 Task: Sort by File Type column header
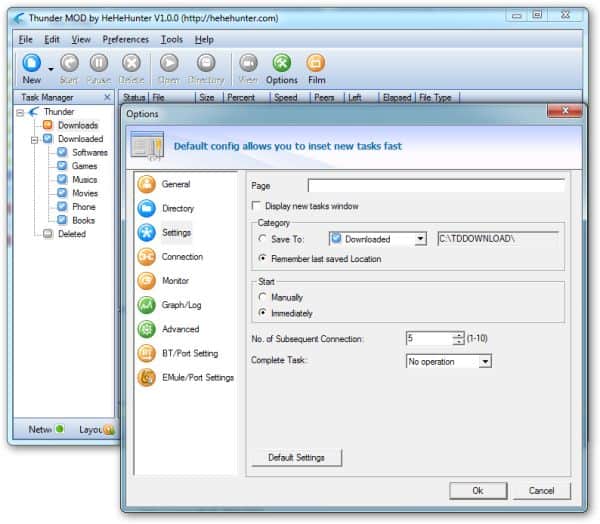tap(435, 98)
